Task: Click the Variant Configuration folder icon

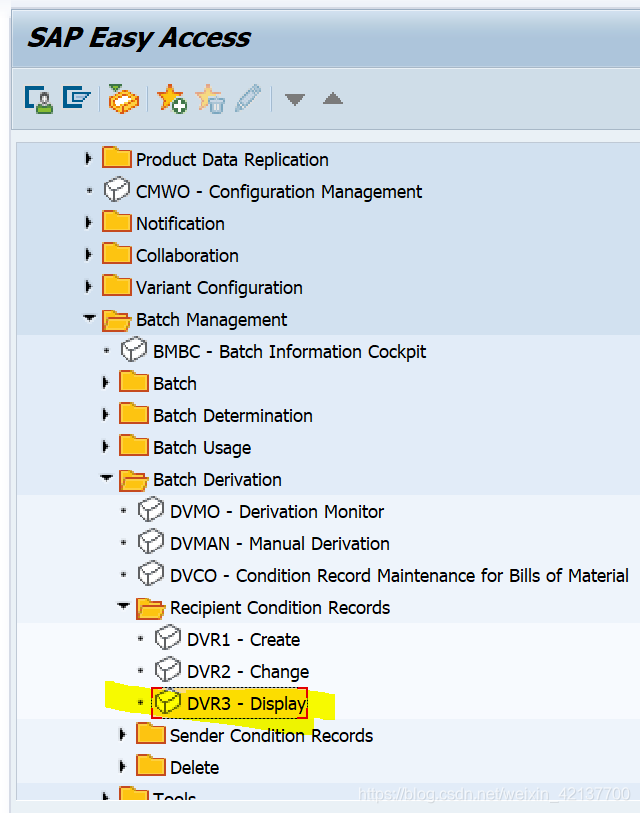Action: point(116,286)
